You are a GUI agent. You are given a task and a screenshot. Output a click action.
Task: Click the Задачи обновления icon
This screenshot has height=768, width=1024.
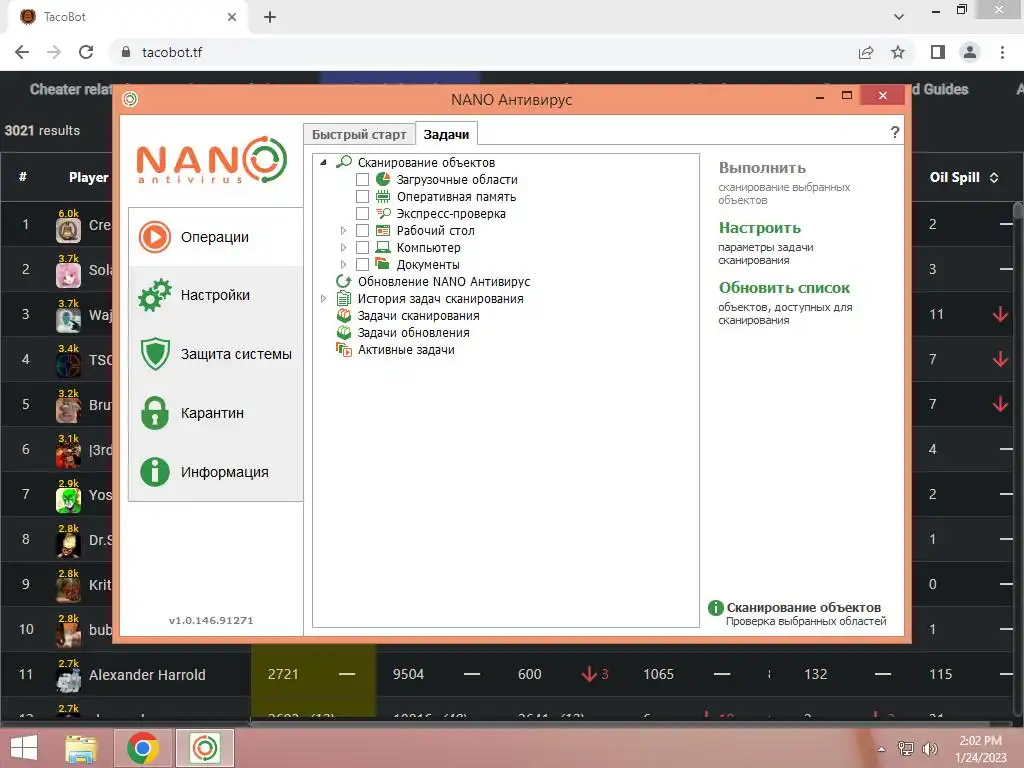point(344,332)
